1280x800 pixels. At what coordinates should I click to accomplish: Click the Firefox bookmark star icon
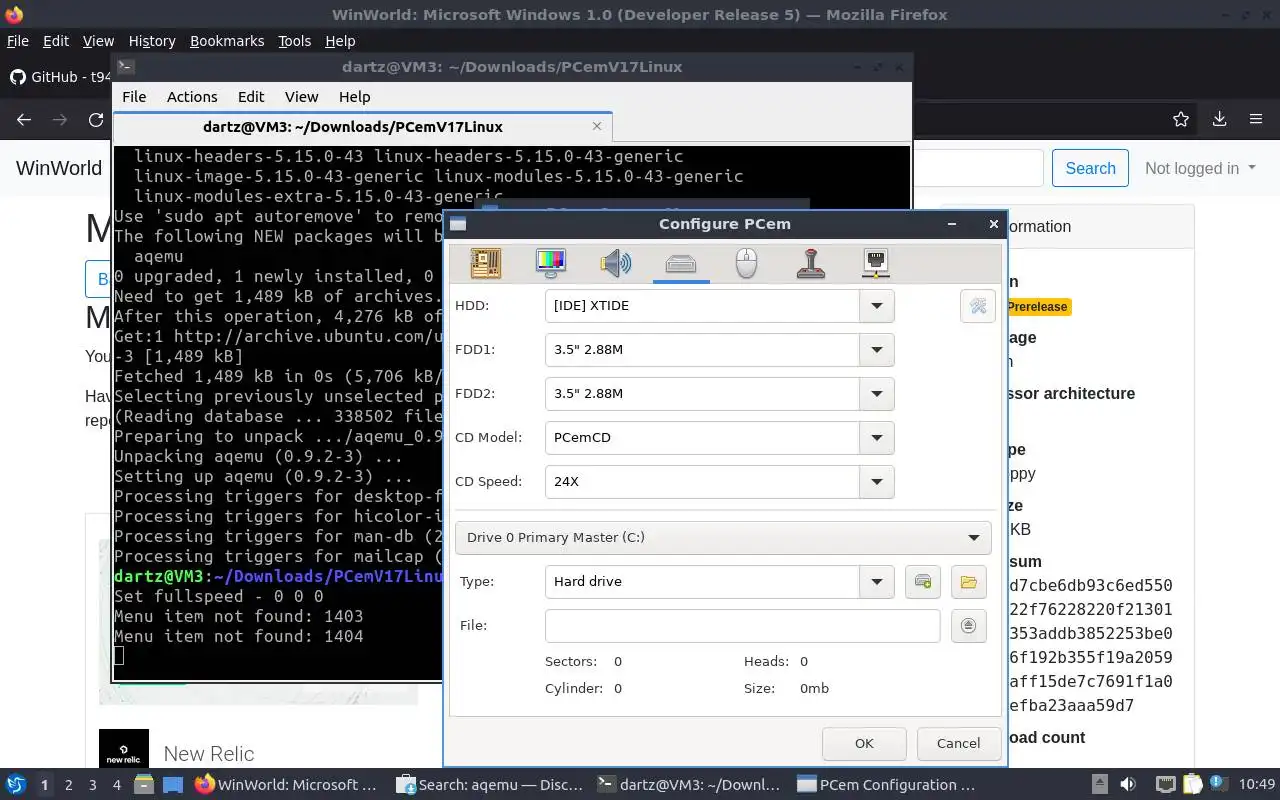tap(1181, 119)
